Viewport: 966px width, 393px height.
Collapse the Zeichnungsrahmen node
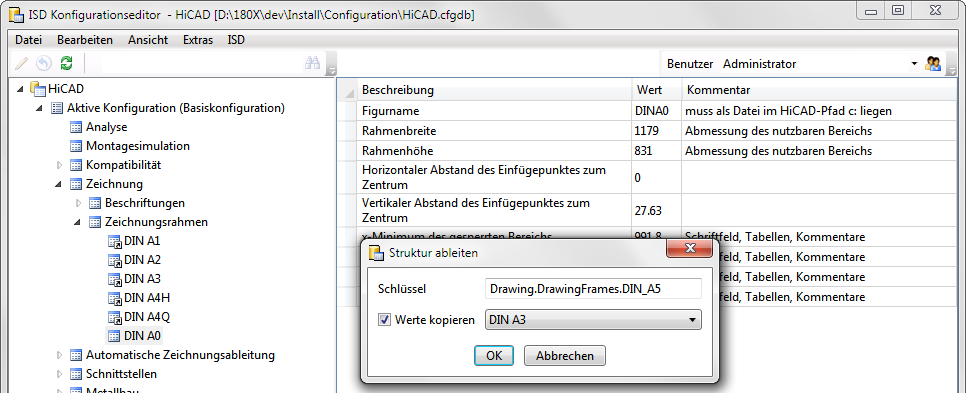point(78,222)
